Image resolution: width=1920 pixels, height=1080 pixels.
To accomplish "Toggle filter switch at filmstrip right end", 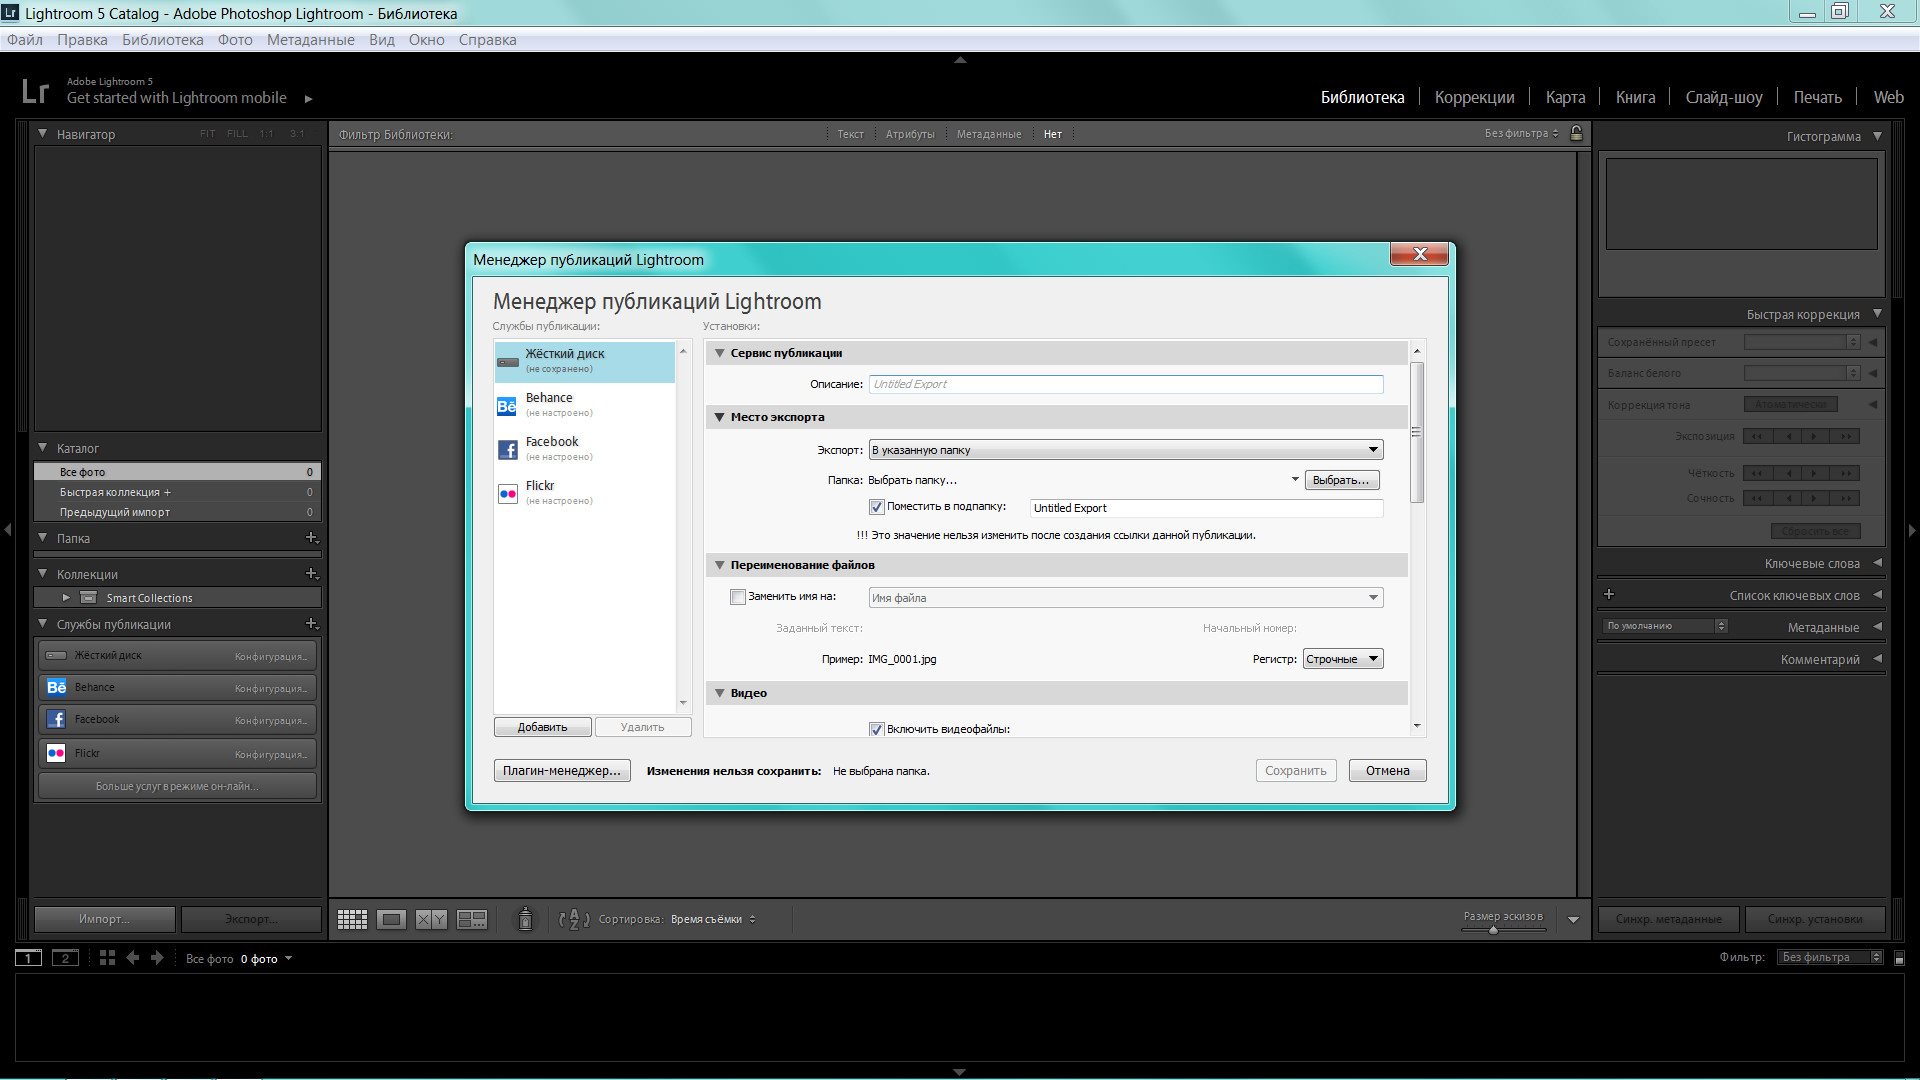I will (x=1899, y=958).
